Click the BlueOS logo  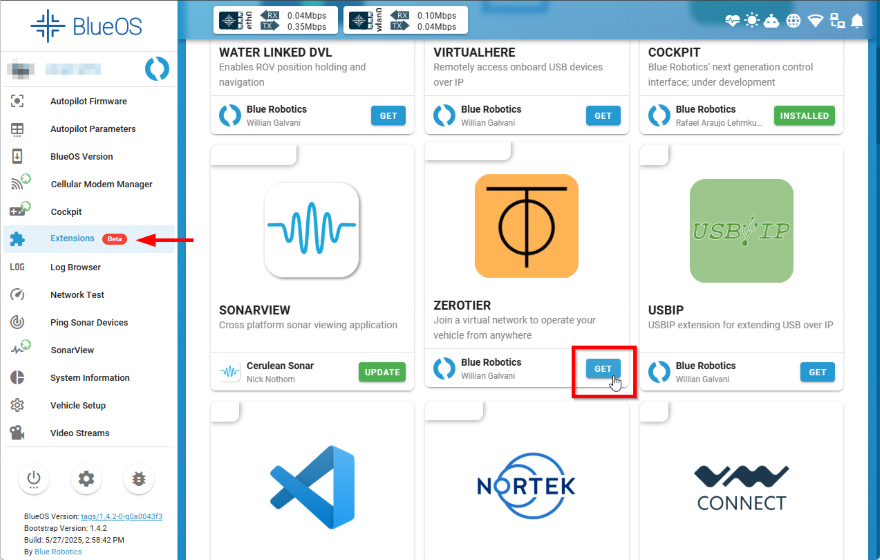point(87,26)
